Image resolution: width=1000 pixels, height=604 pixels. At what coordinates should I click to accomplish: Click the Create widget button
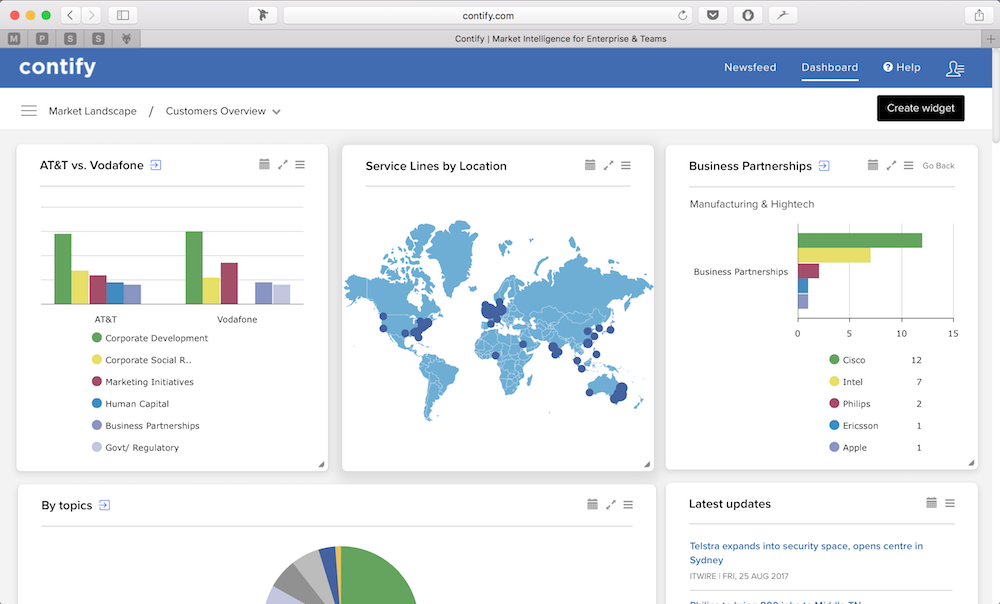920,108
